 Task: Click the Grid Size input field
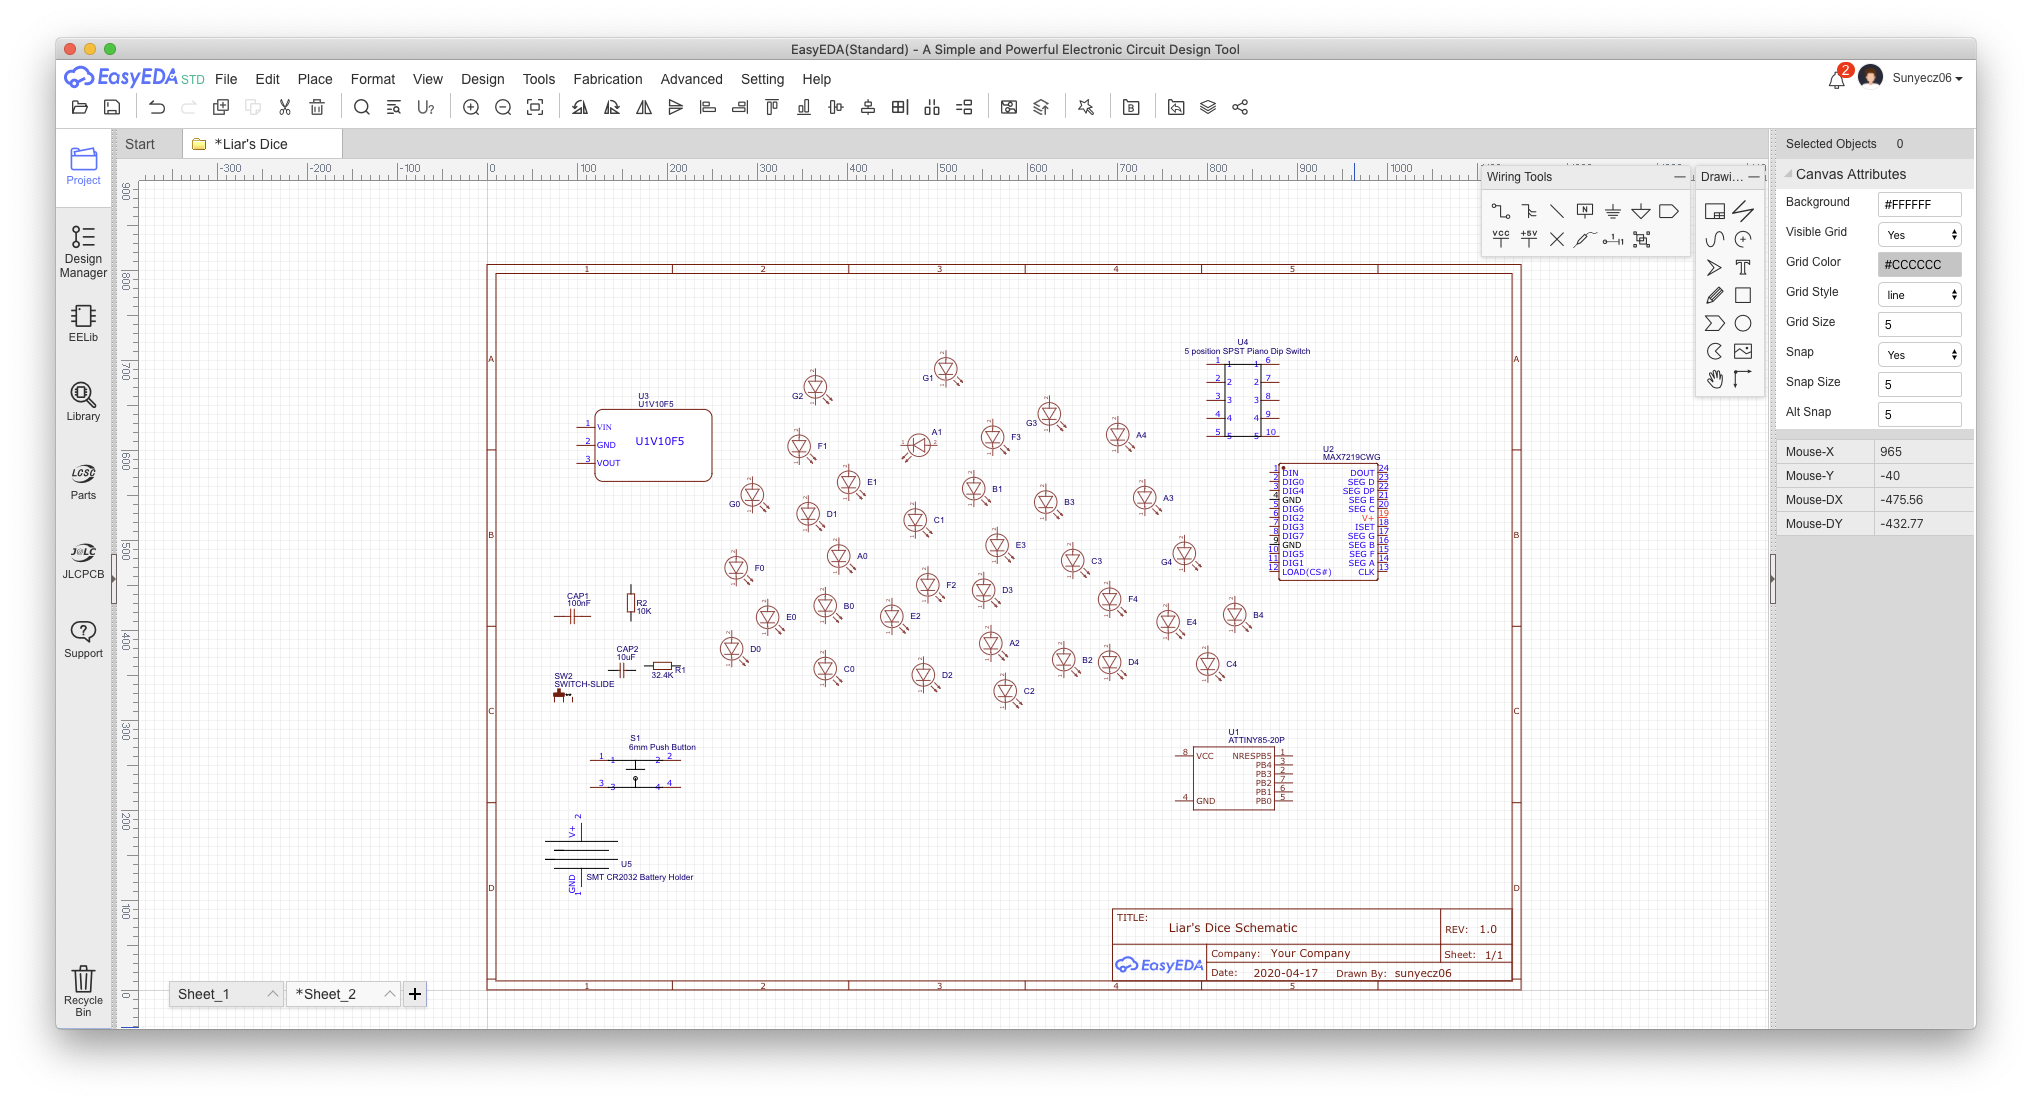tap(1919, 324)
